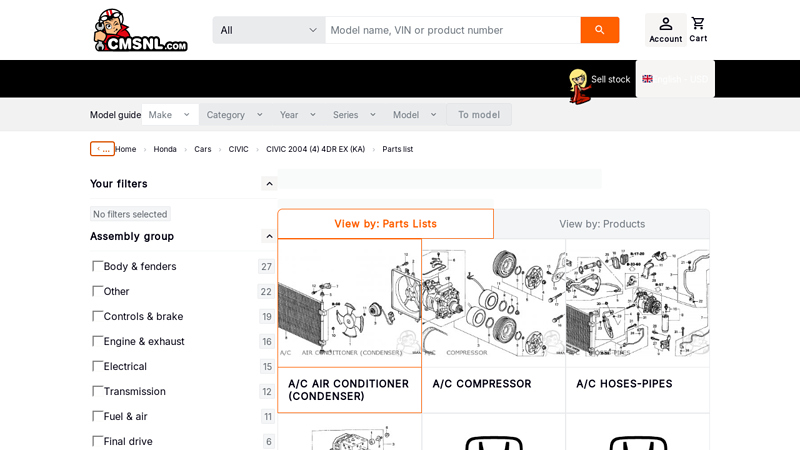The image size is (800, 450).
Task: Open the All category search dropdown
Action: click(x=269, y=30)
